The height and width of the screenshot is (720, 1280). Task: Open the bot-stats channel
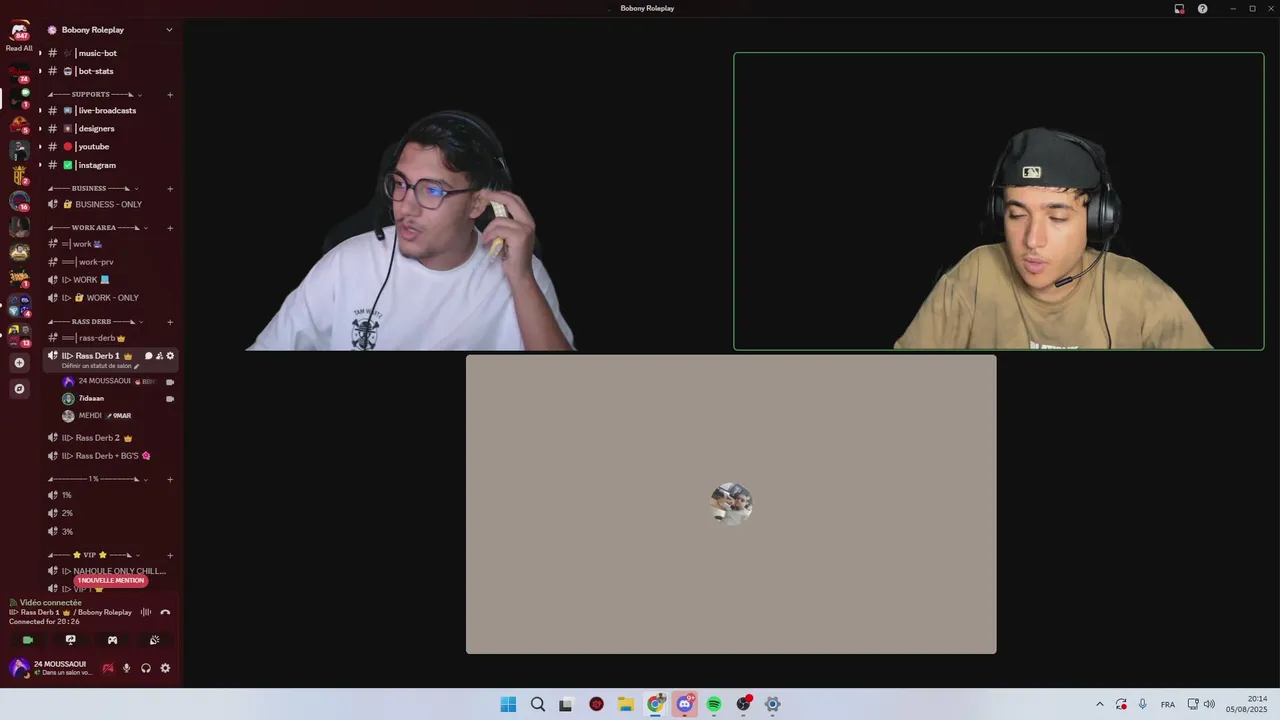(110, 71)
